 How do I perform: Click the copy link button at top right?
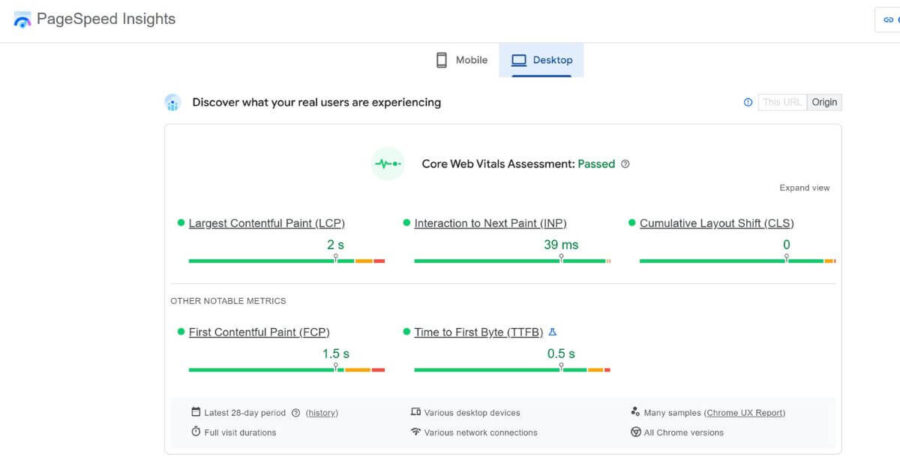pyautogui.click(x=889, y=20)
